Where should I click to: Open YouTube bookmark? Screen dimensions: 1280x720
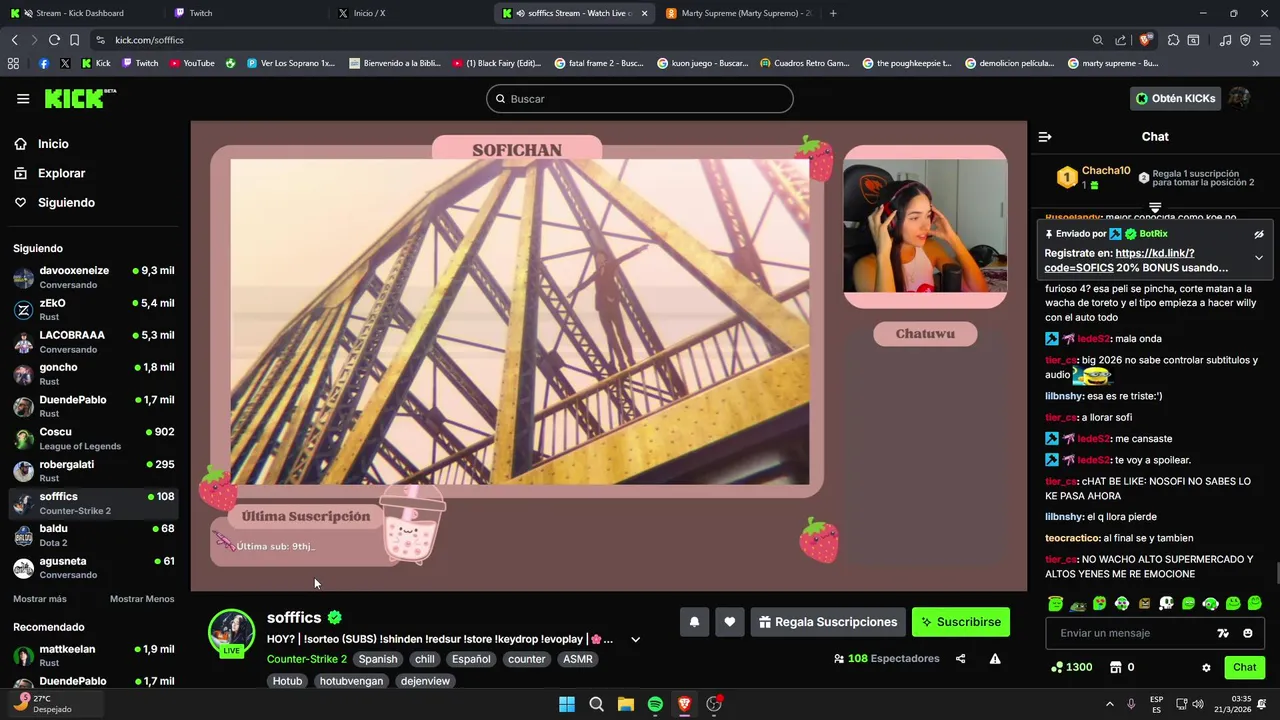pyautogui.click(x=192, y=63)
